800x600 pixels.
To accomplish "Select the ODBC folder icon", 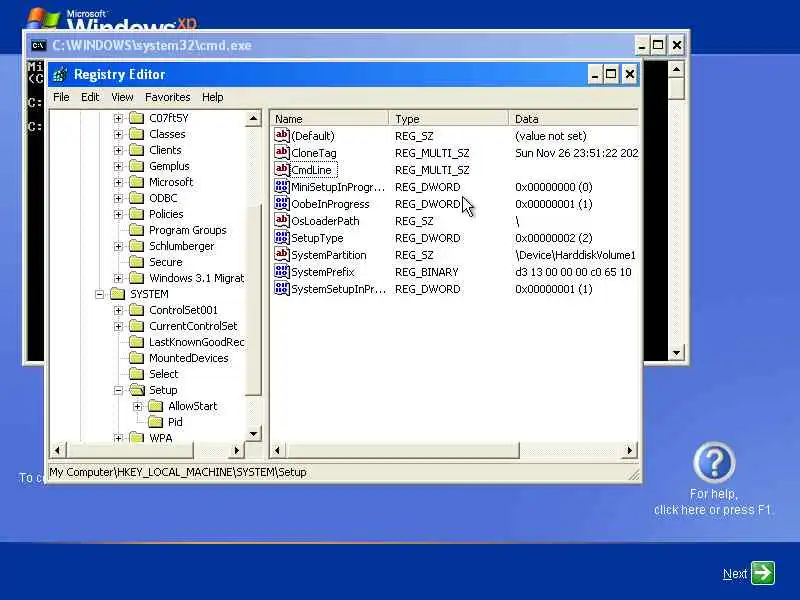I will coord(136,198).
